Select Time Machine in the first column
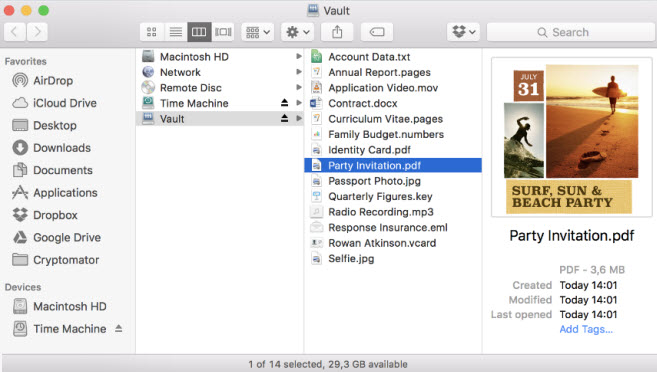657x372 pixels. [220, 103]
